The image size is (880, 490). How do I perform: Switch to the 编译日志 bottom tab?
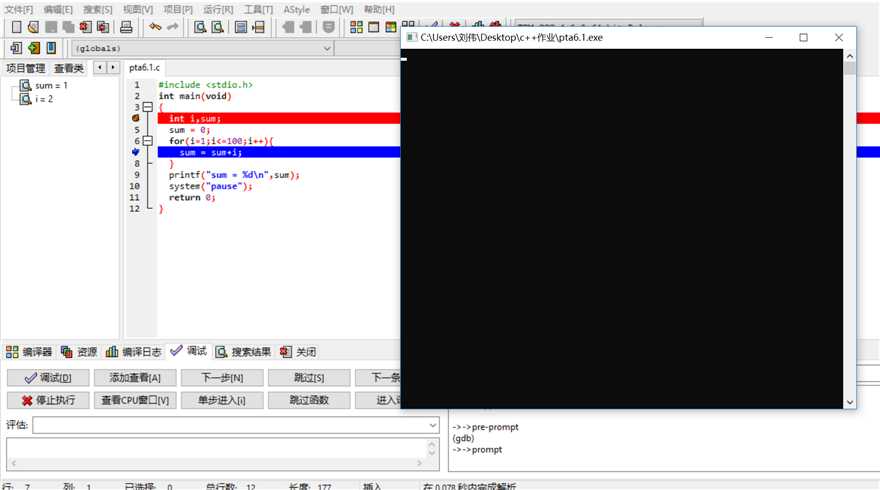point(134,352)
